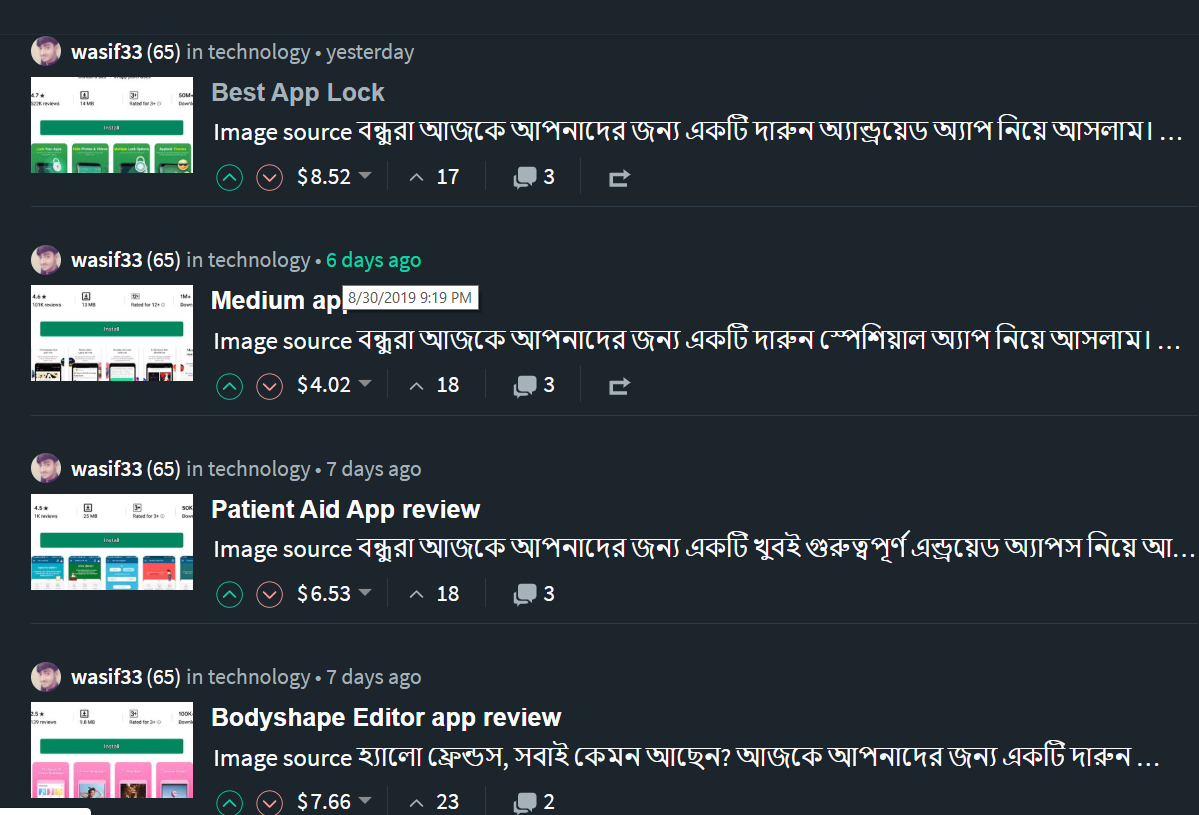Expand payout details for $4.02
1199x815 pixels.
click(365, 385)
